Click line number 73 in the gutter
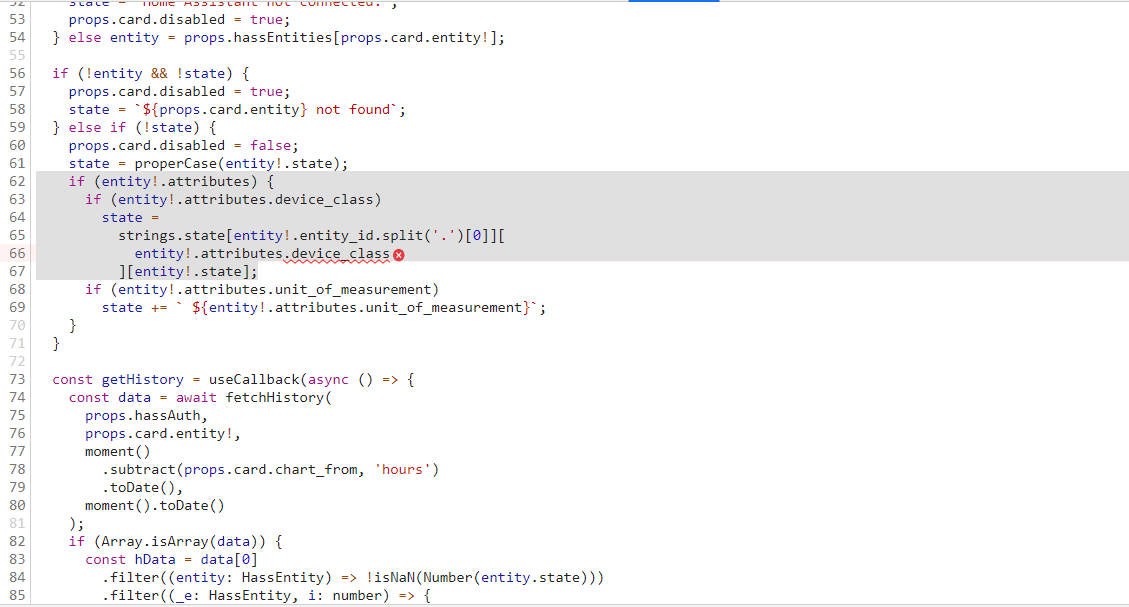The image size is (1129, 607). [x=16, y=379]
